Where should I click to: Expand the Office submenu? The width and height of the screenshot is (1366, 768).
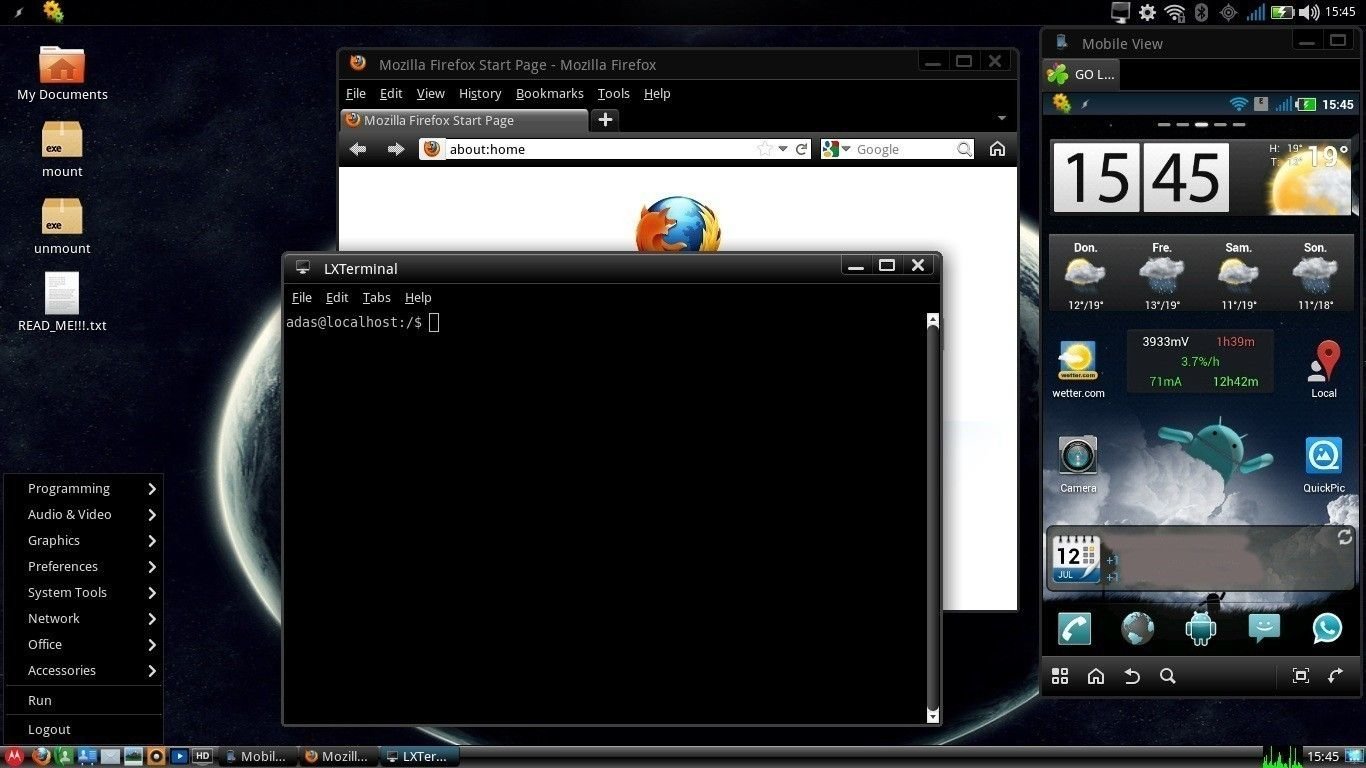(x=83, y=644)
